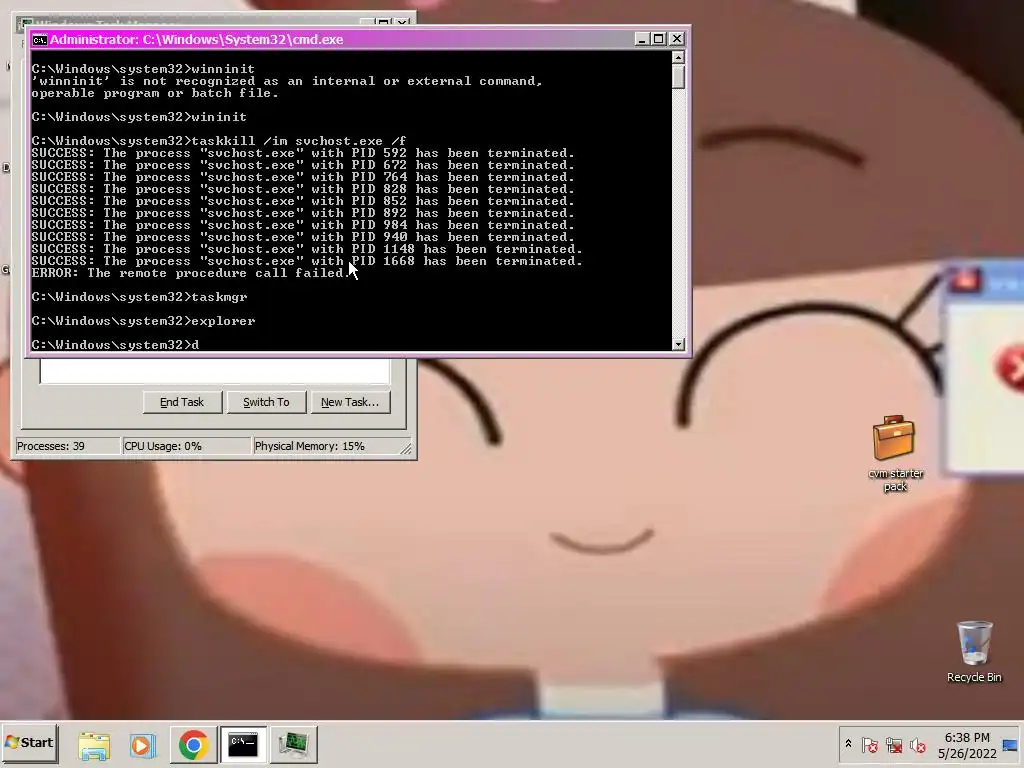Image resolution: width=1024 pixels, height=768 pixels.
Task: Maximize the cmd.exe window
Action: pos(658,39)
